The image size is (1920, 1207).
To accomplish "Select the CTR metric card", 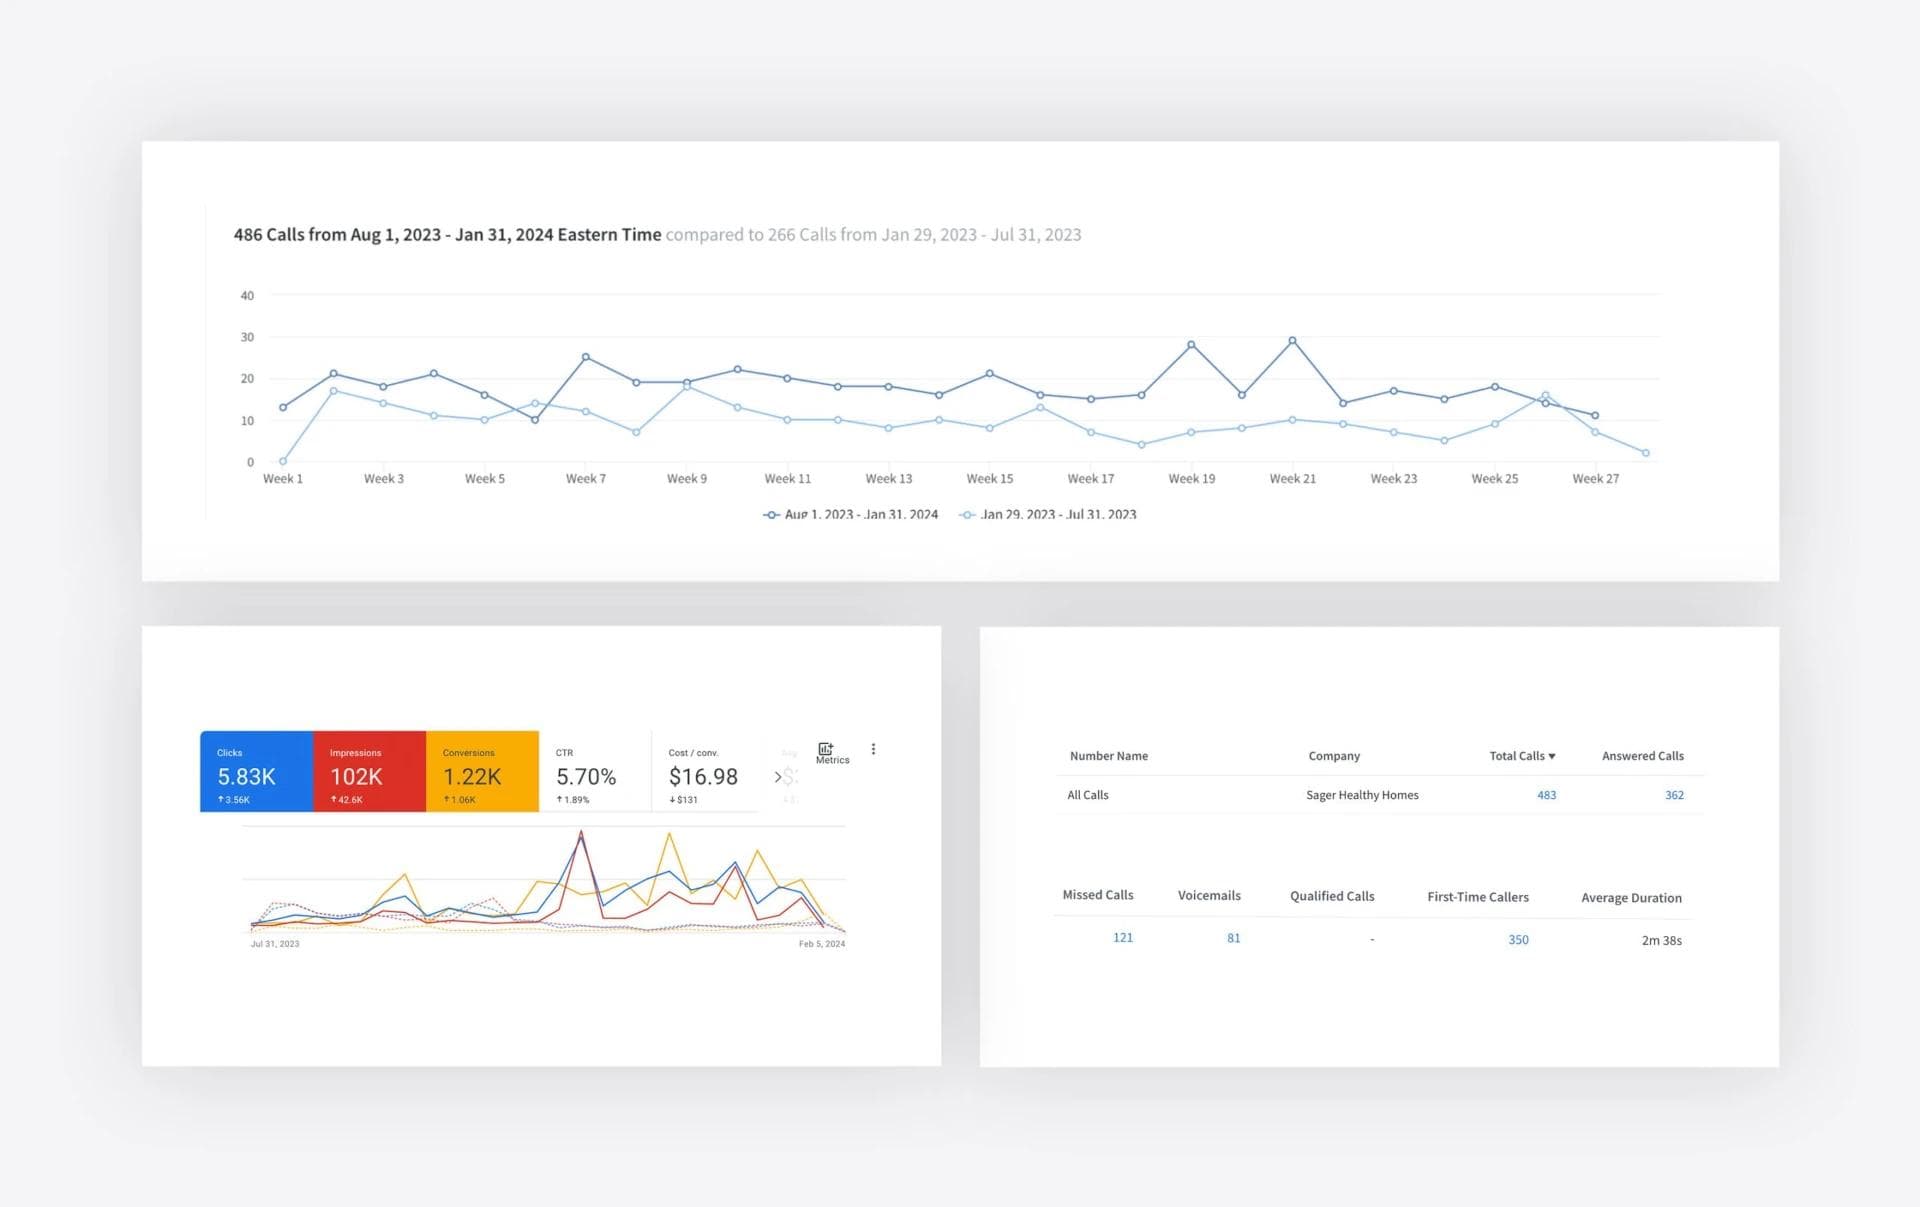I will click(594, 771).
